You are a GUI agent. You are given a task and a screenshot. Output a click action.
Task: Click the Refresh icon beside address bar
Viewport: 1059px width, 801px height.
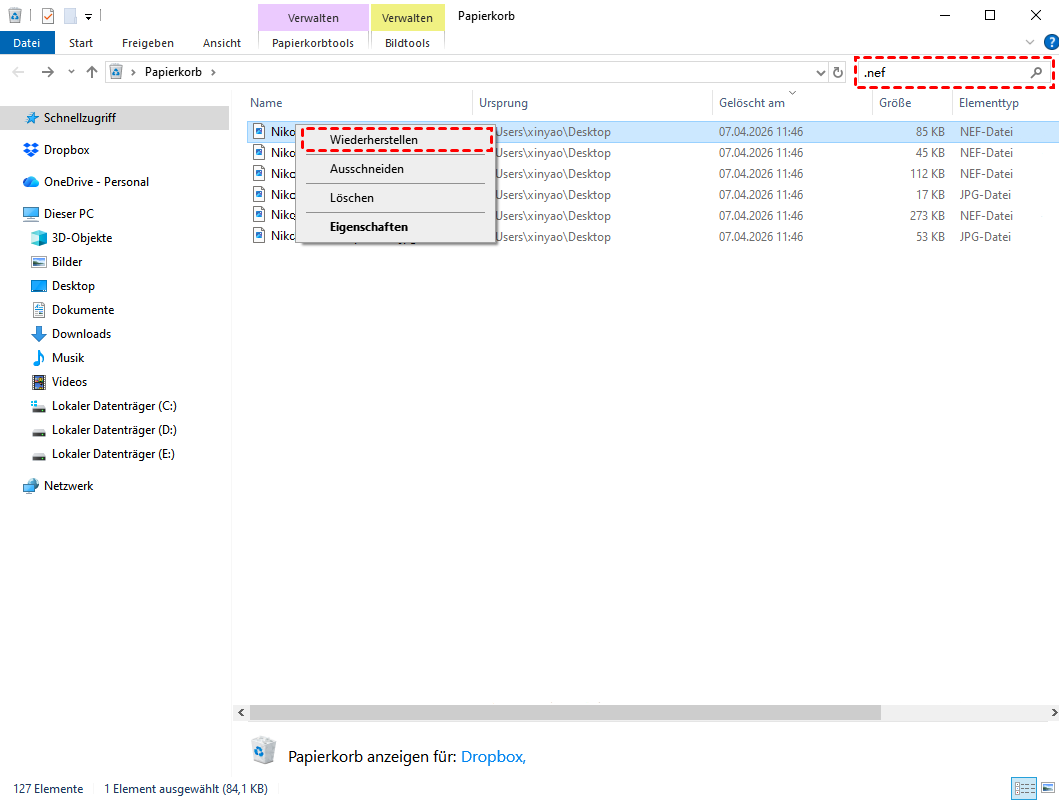838,72
